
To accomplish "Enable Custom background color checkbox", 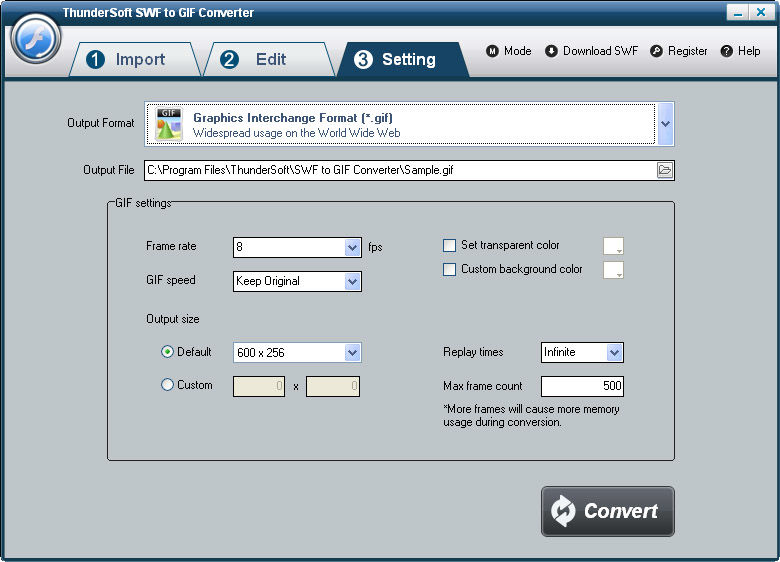I will (x=450, y=270).
